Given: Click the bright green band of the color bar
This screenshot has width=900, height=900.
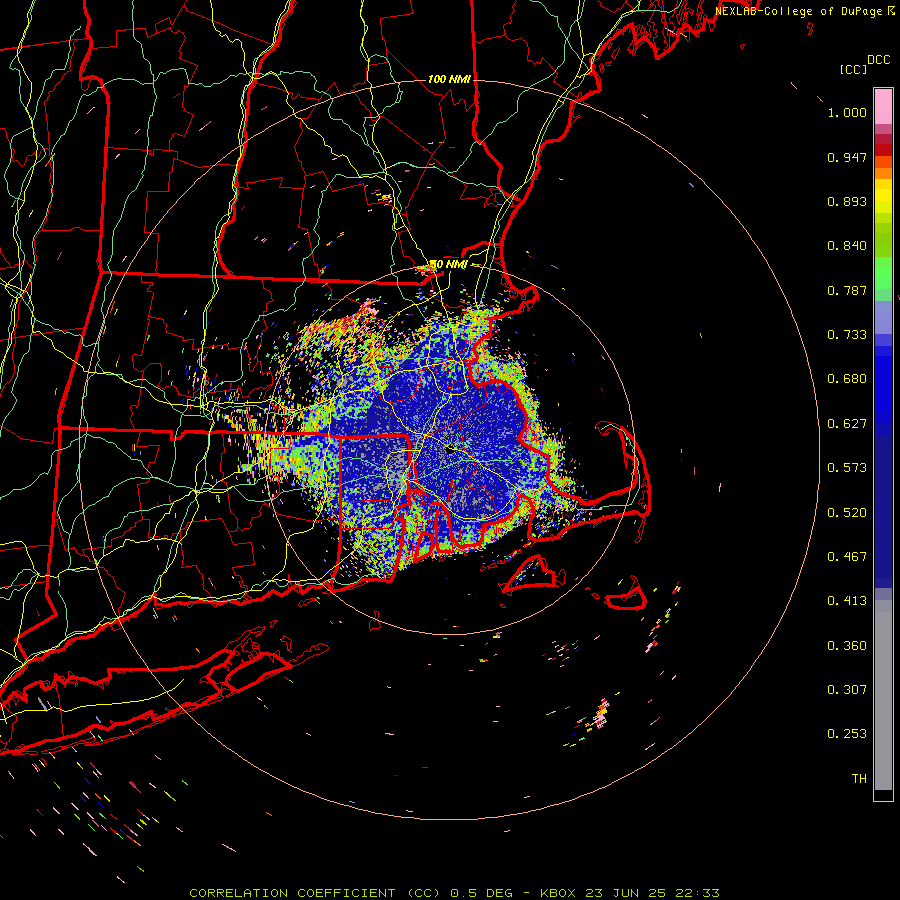Looking at the screenshot, I should tap(883, 273).
